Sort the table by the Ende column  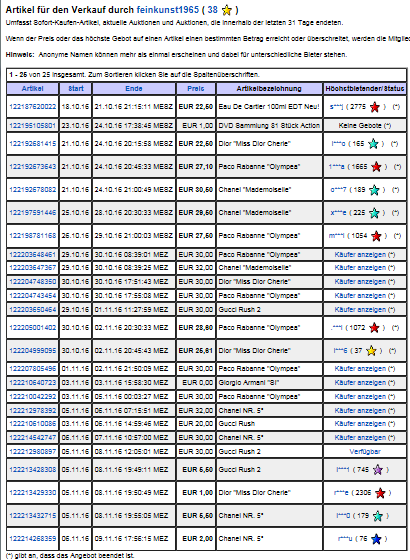point(134,89)
